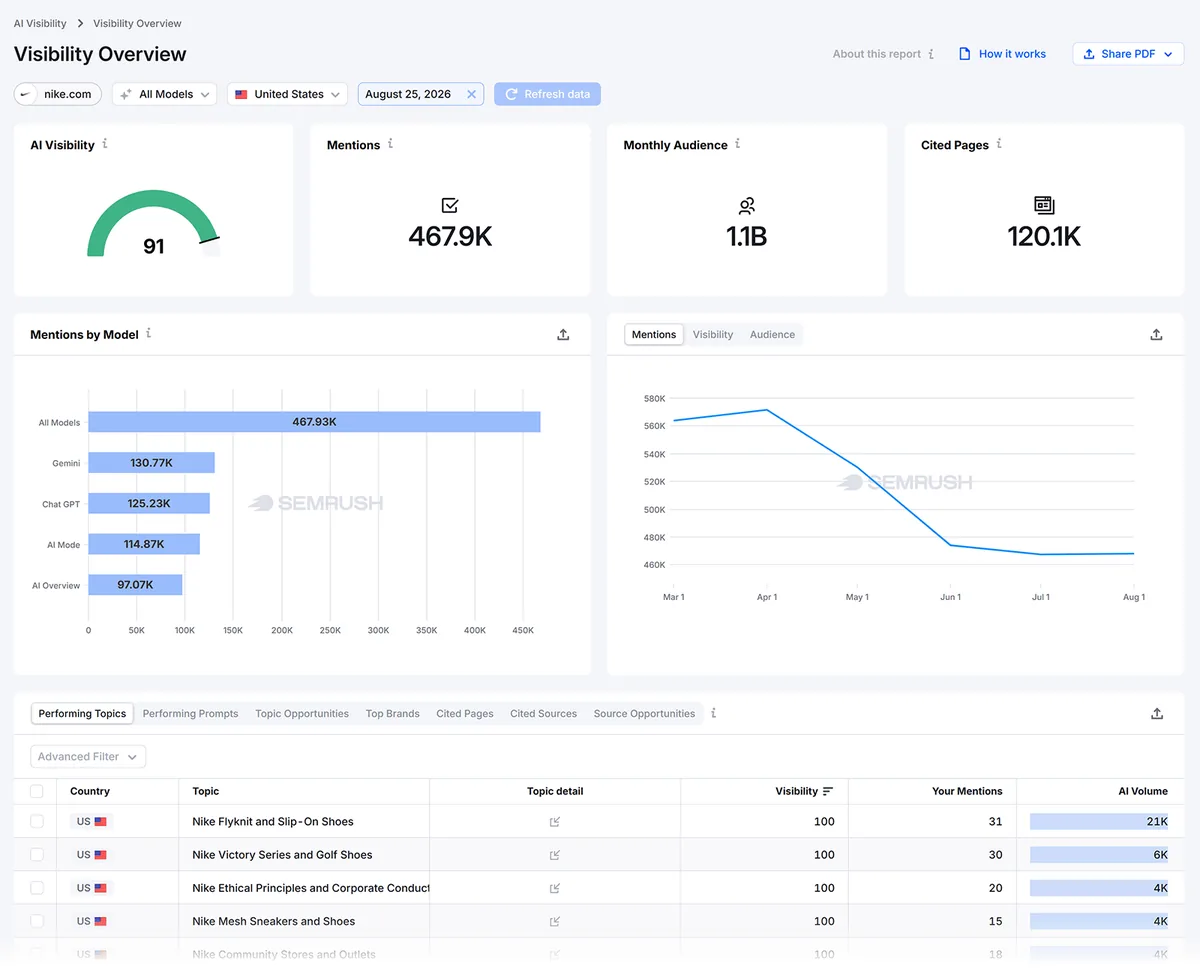Open topic detail for Nike Mesh Sneakers and Shoes
Screen dimensions: 1200x972
pos(555,921)
